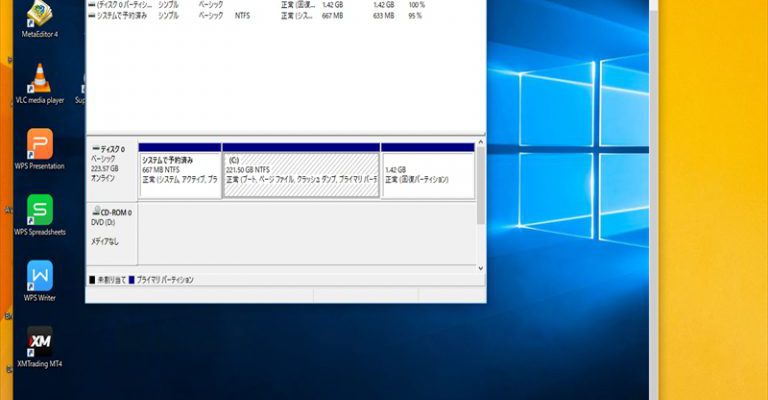Viewport: 768px width, 400px height.
Task: Click the 223.57 GB disk size label
Action: tap(104, 168)
